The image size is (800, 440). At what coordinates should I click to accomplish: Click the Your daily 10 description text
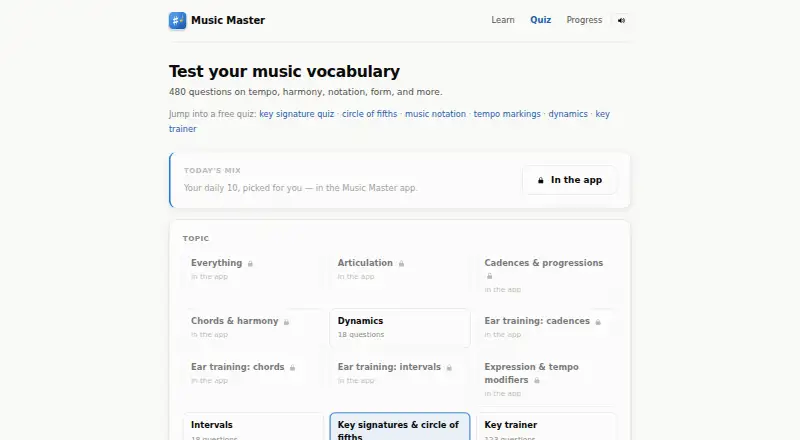(301, 188)
